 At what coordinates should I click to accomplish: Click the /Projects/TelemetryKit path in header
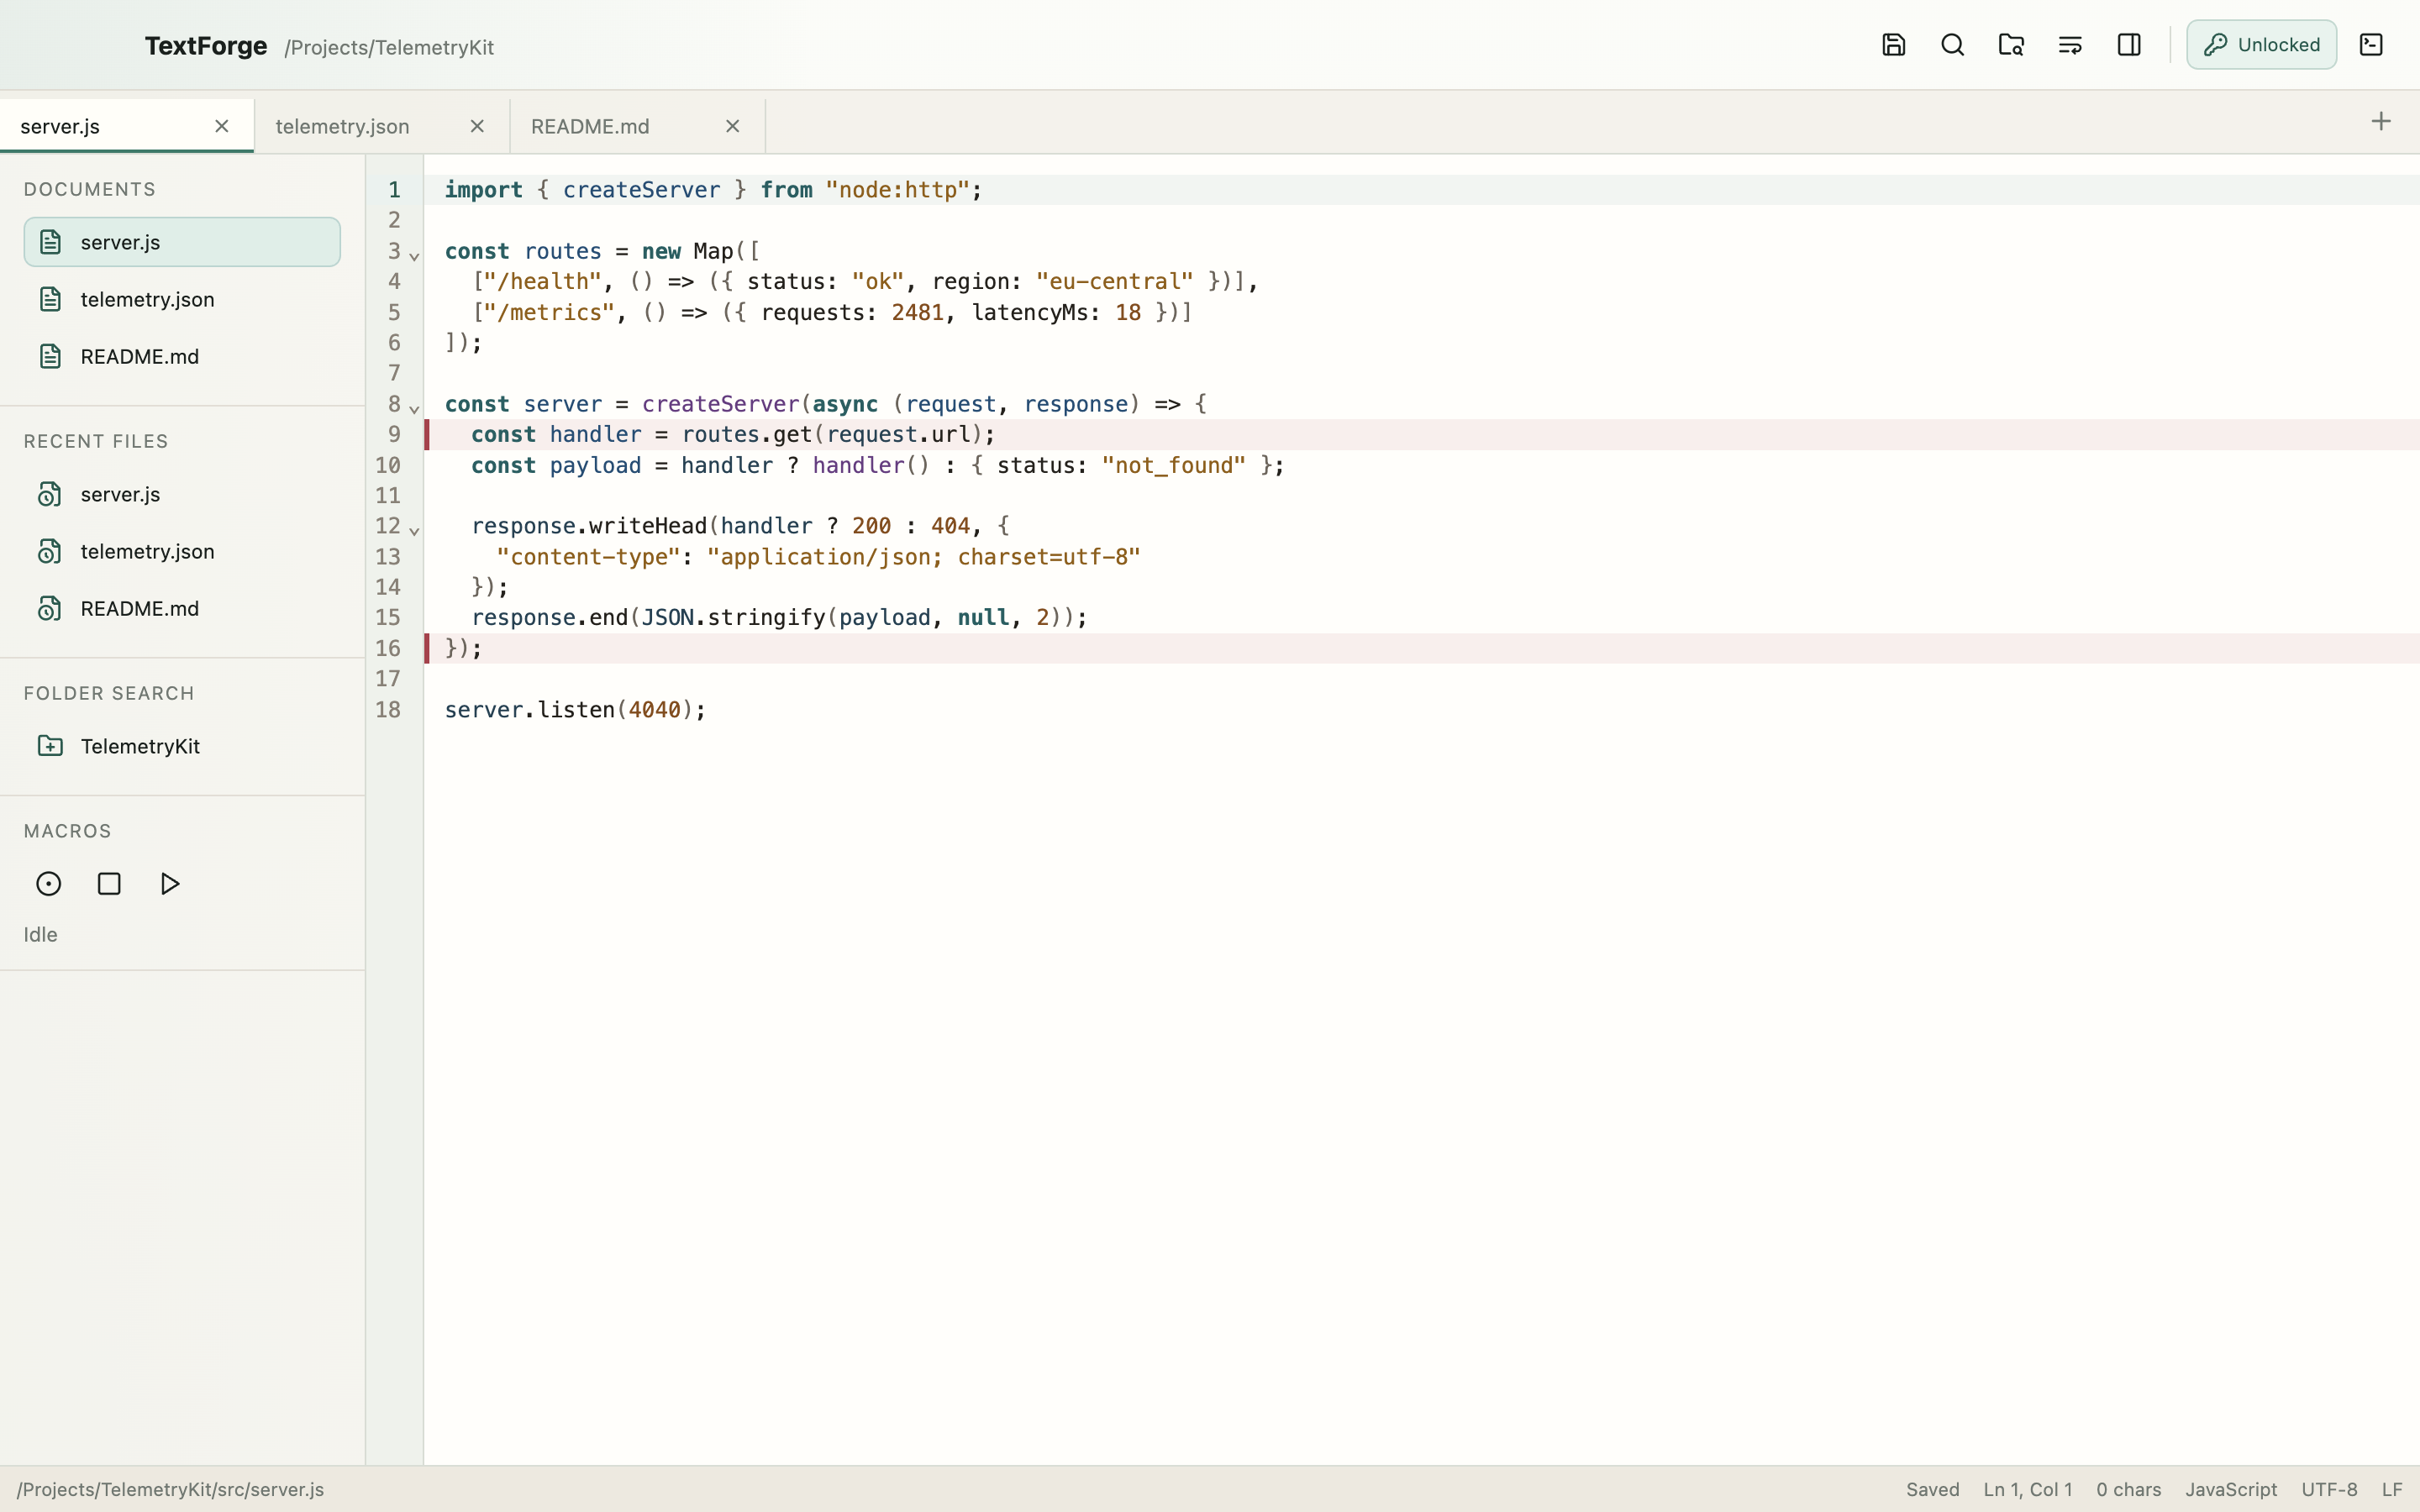389,47
